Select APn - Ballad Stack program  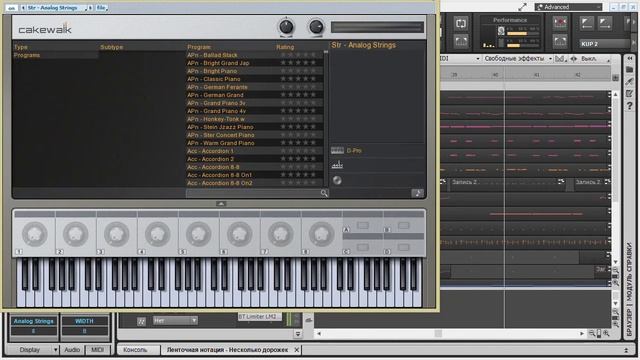[255, 55]
